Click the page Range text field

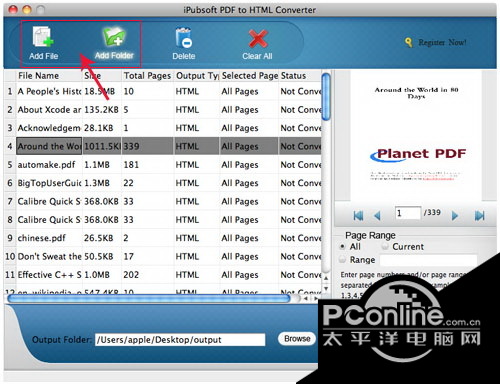click(428, 260)
